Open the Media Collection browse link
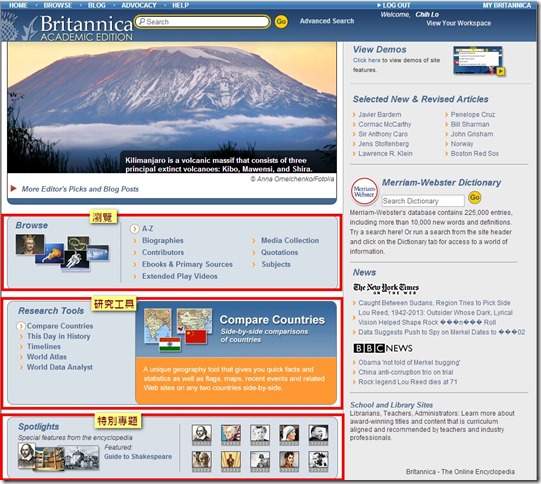 click(x=290, y=240)
